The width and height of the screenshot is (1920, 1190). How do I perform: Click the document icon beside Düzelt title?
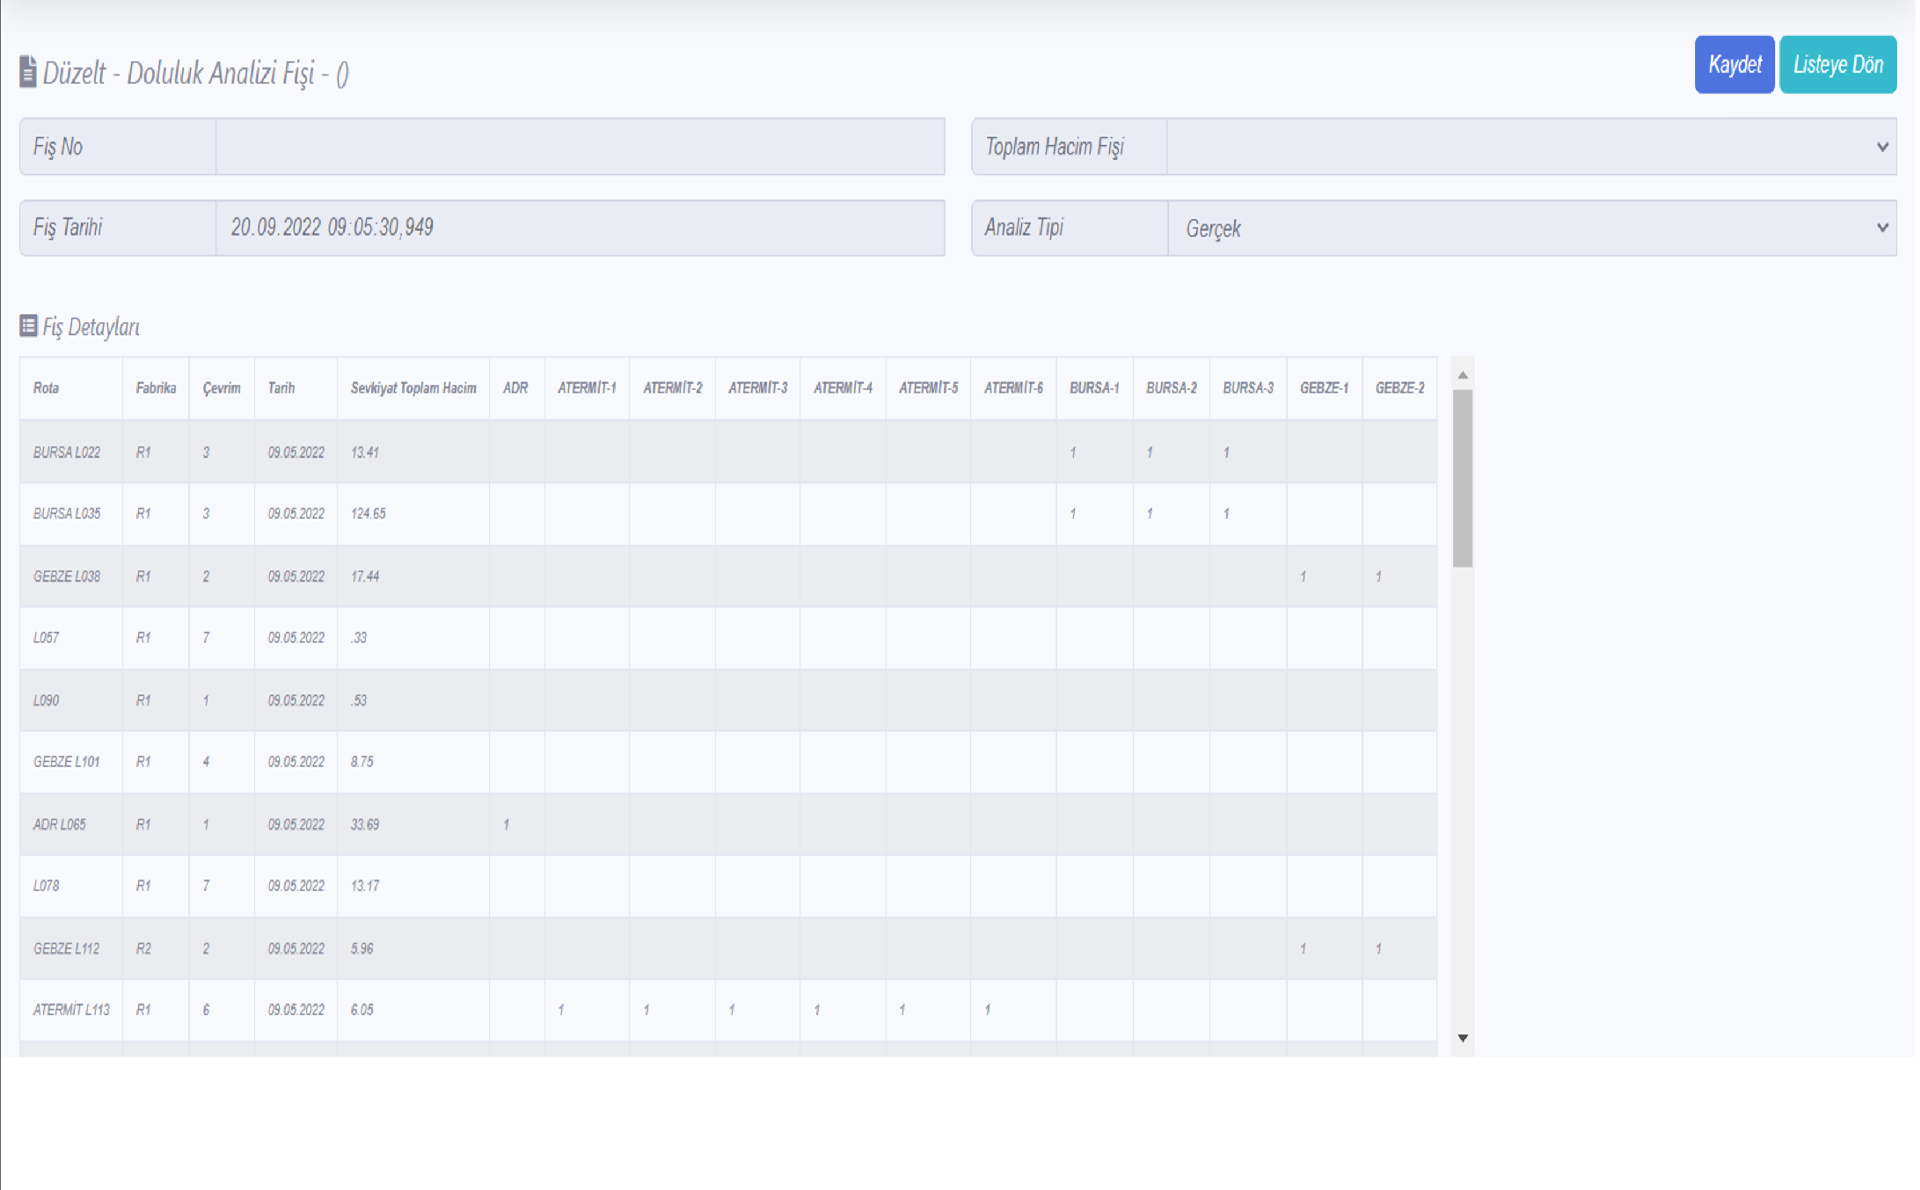coord(28,72)
